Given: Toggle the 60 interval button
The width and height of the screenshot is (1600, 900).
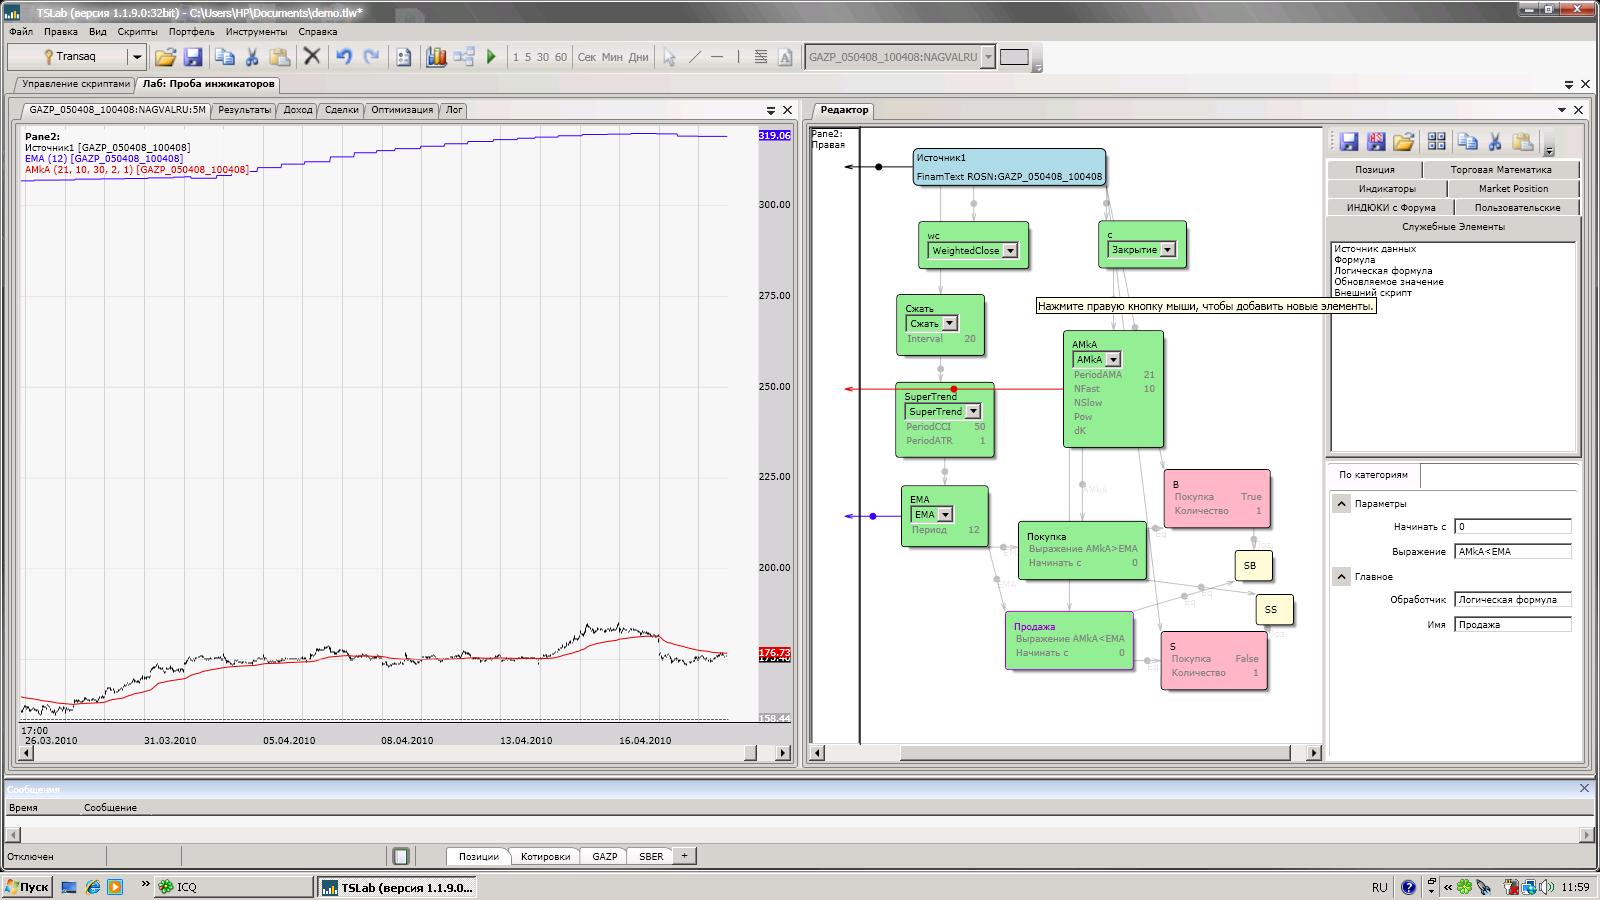Looking at the screenshot, I should click(560, 57).
